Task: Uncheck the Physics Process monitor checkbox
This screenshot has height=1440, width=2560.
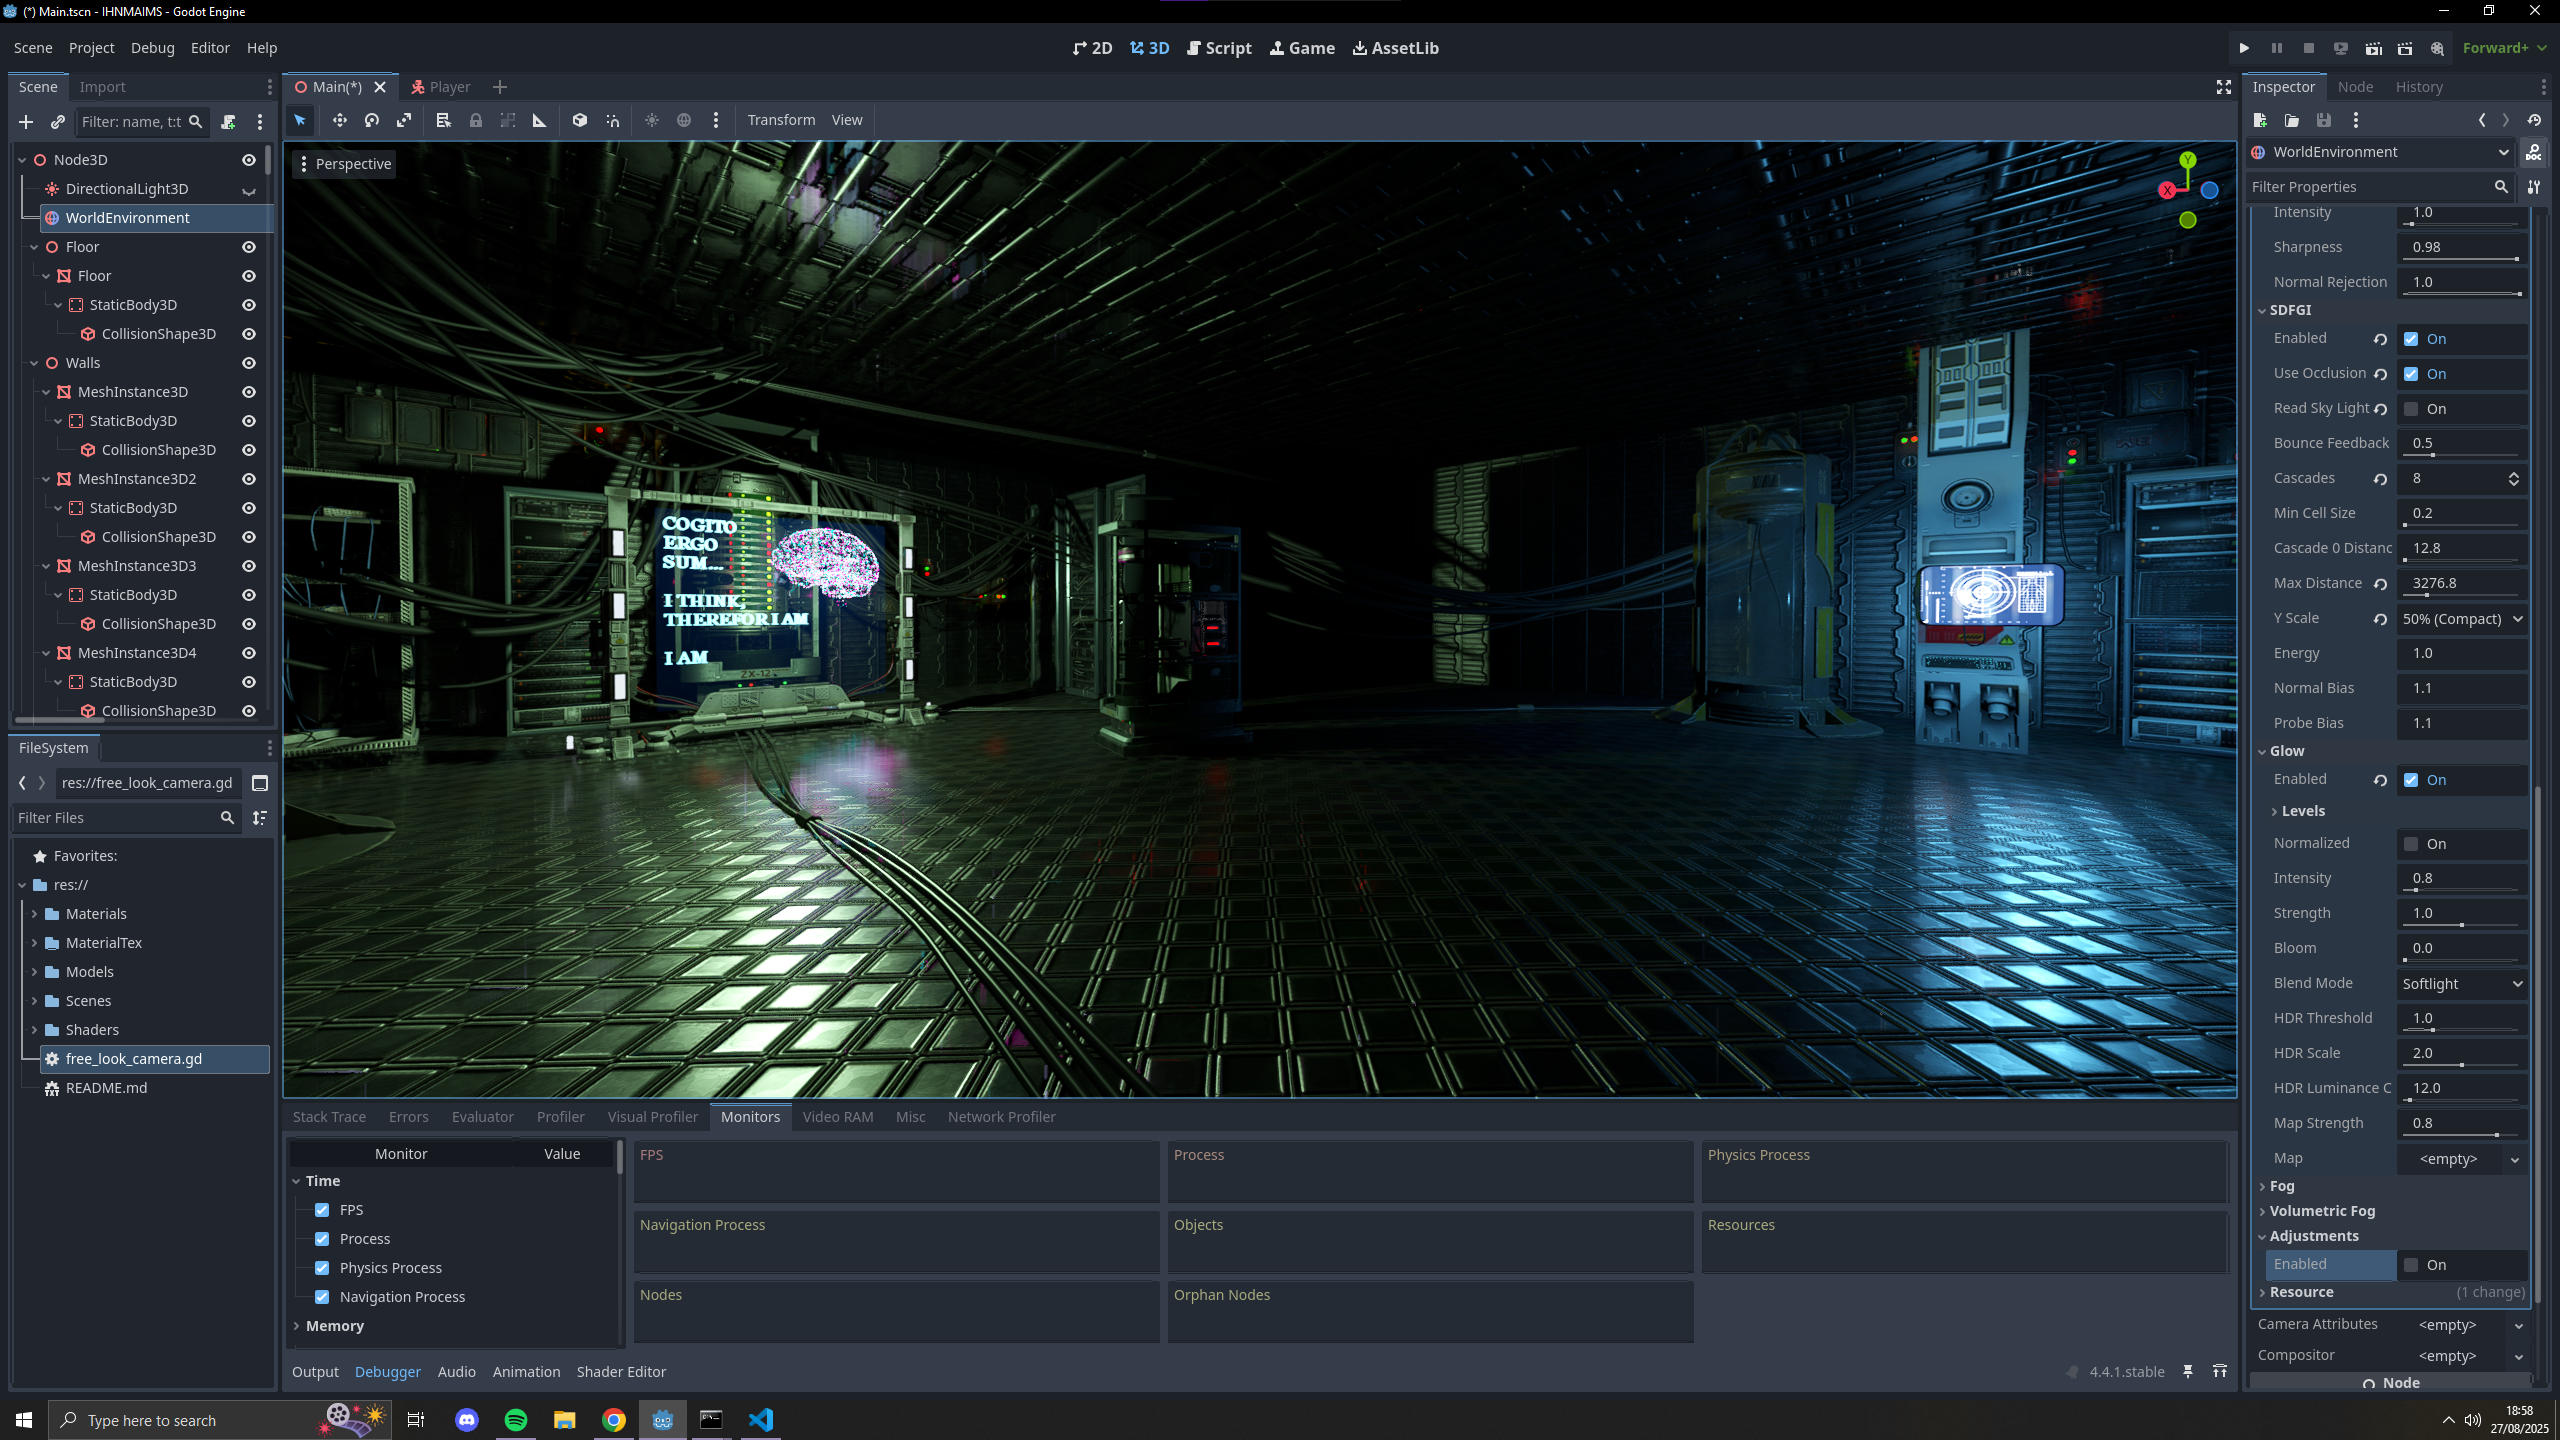Action: click(322, 1268)
